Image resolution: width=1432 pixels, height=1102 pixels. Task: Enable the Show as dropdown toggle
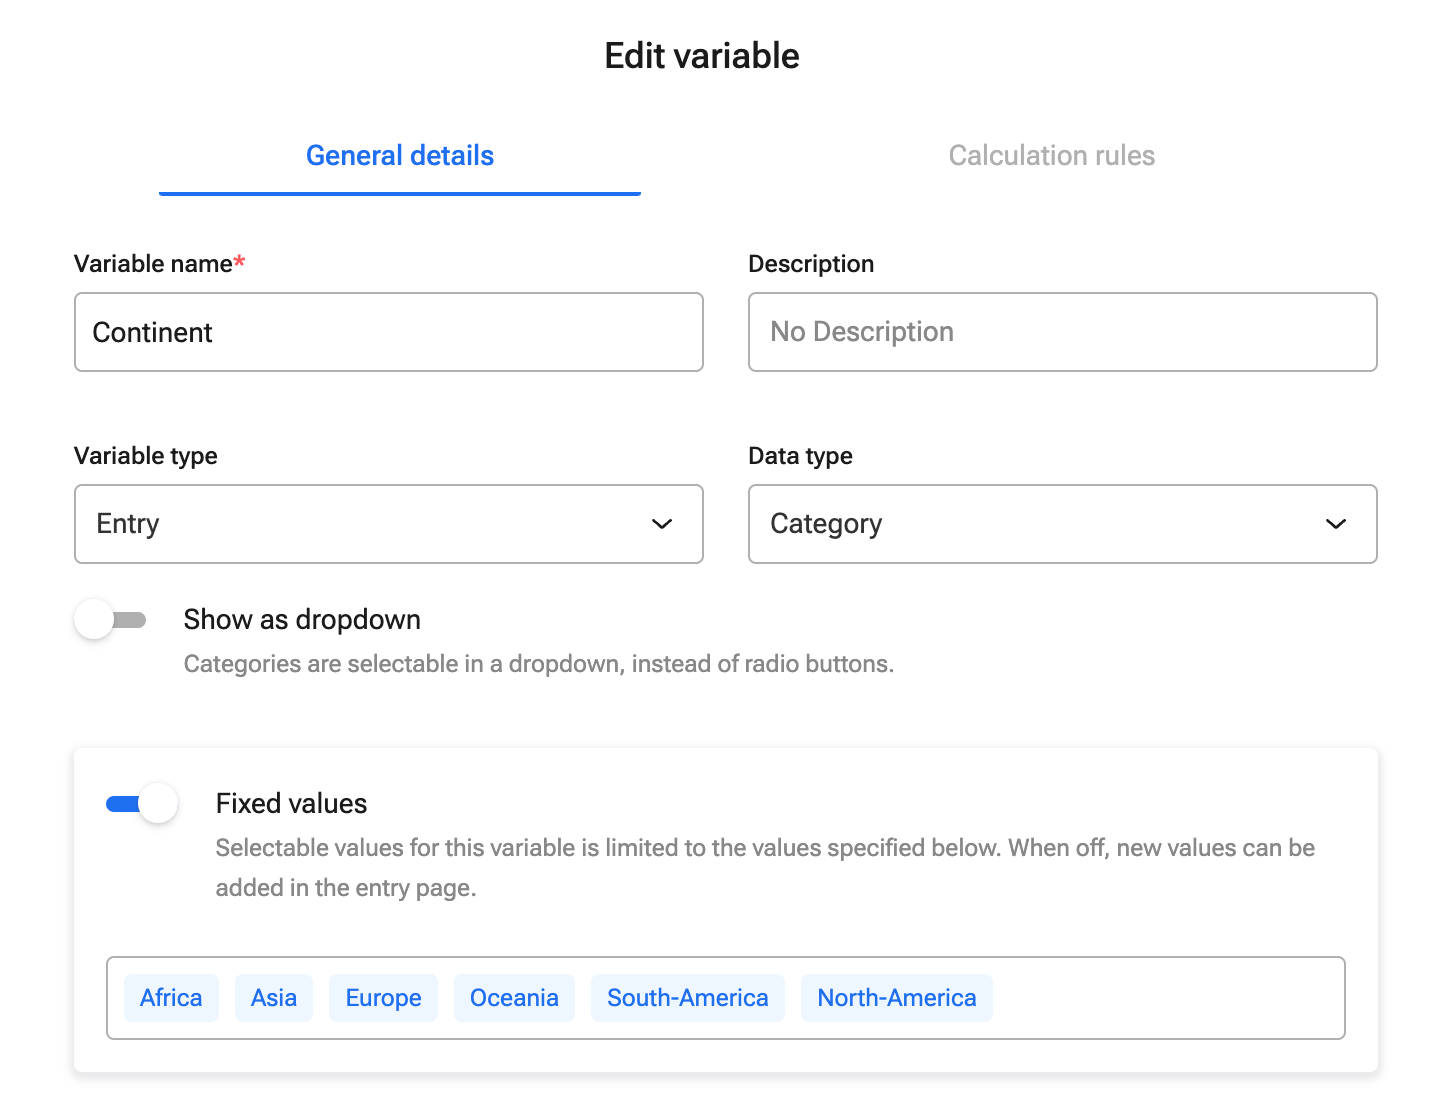[x=110, y=620]
